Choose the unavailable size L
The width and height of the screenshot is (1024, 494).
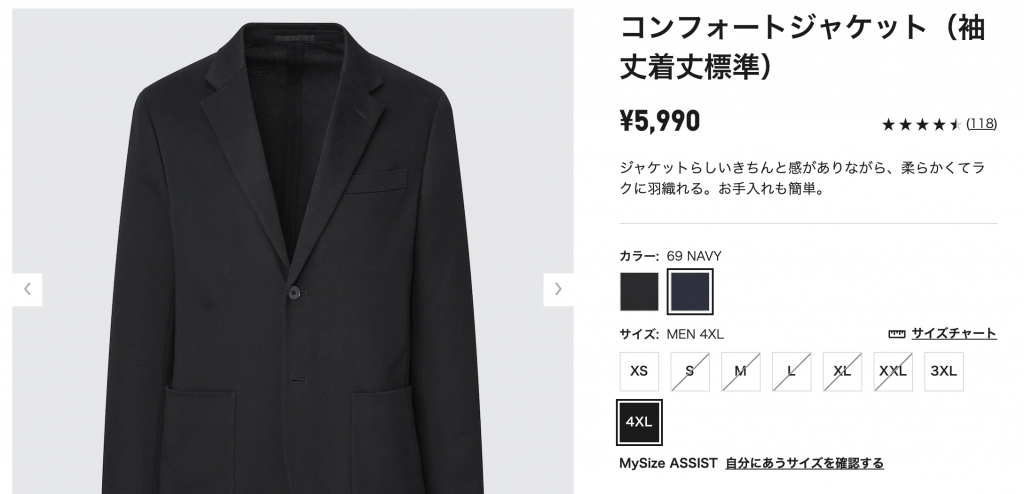(x=792, y=371)
